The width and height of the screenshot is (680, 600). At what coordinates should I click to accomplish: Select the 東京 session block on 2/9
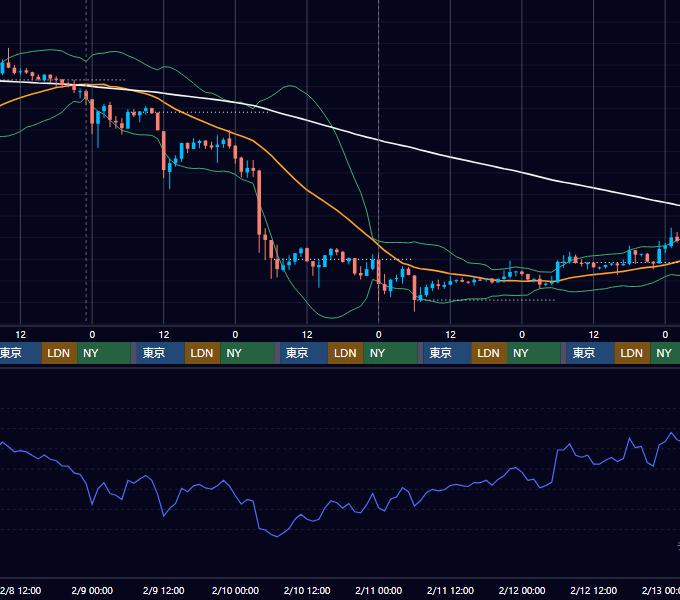click(x=160, y=353)
